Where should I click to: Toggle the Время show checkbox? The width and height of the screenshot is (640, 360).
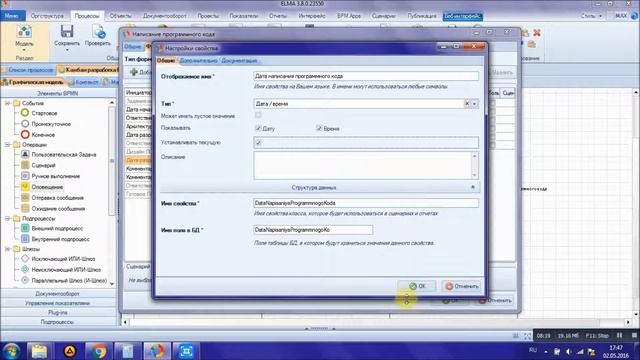[319, 128]
